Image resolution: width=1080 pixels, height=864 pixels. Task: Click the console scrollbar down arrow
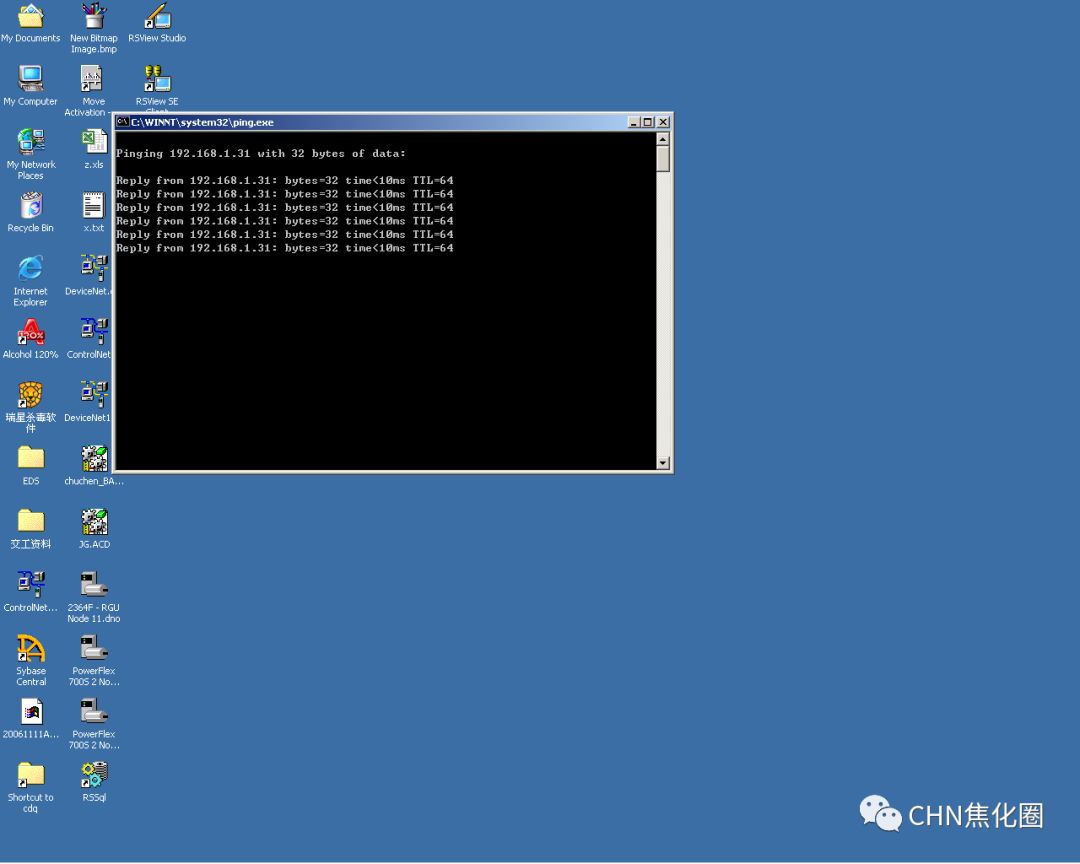663,463
